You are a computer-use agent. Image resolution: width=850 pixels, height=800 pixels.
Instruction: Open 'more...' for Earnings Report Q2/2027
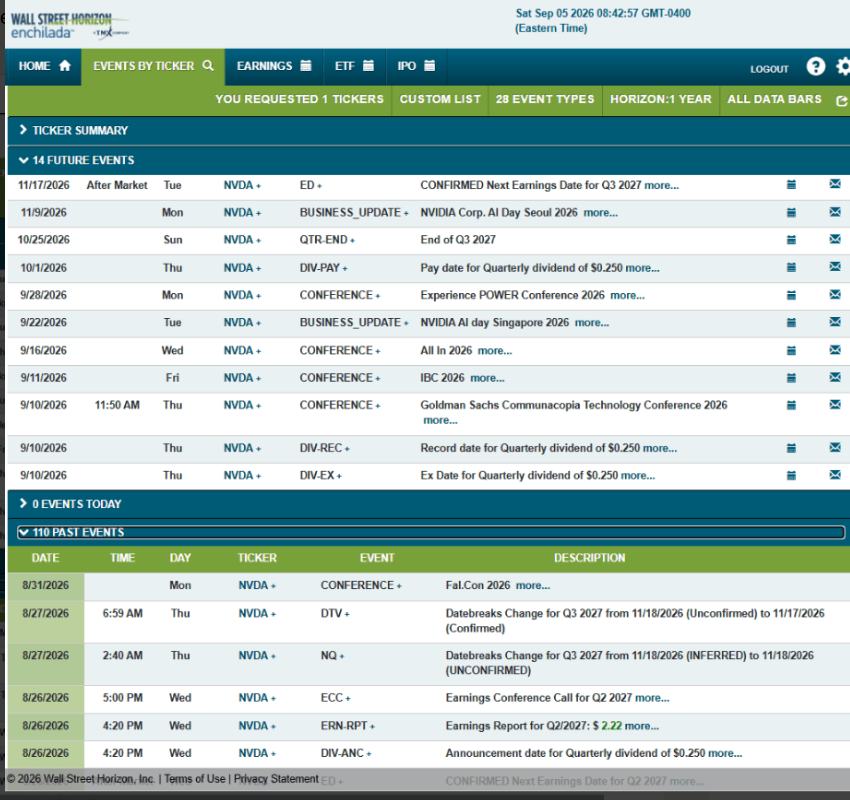pos(642,726)
